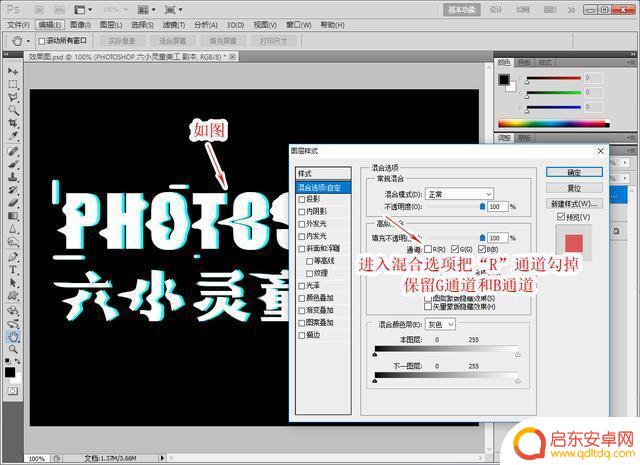The image size is (640, 465).
Task: Select the 基本功能 workspace button
Action: pyautogui.click(x=462, y=9)
